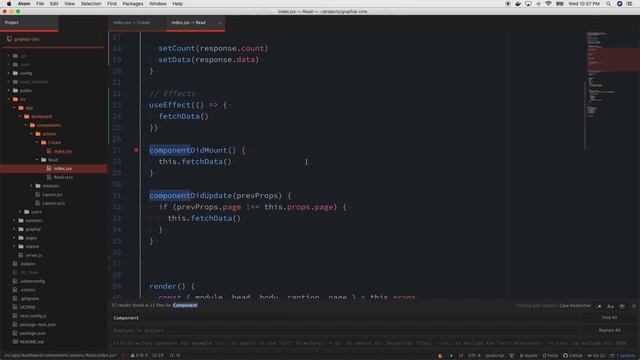The width and height of the screenshot is (640, 360).
Task: Focus the Replace in project field
Action: pyautogui.click(x=345, y=330)
